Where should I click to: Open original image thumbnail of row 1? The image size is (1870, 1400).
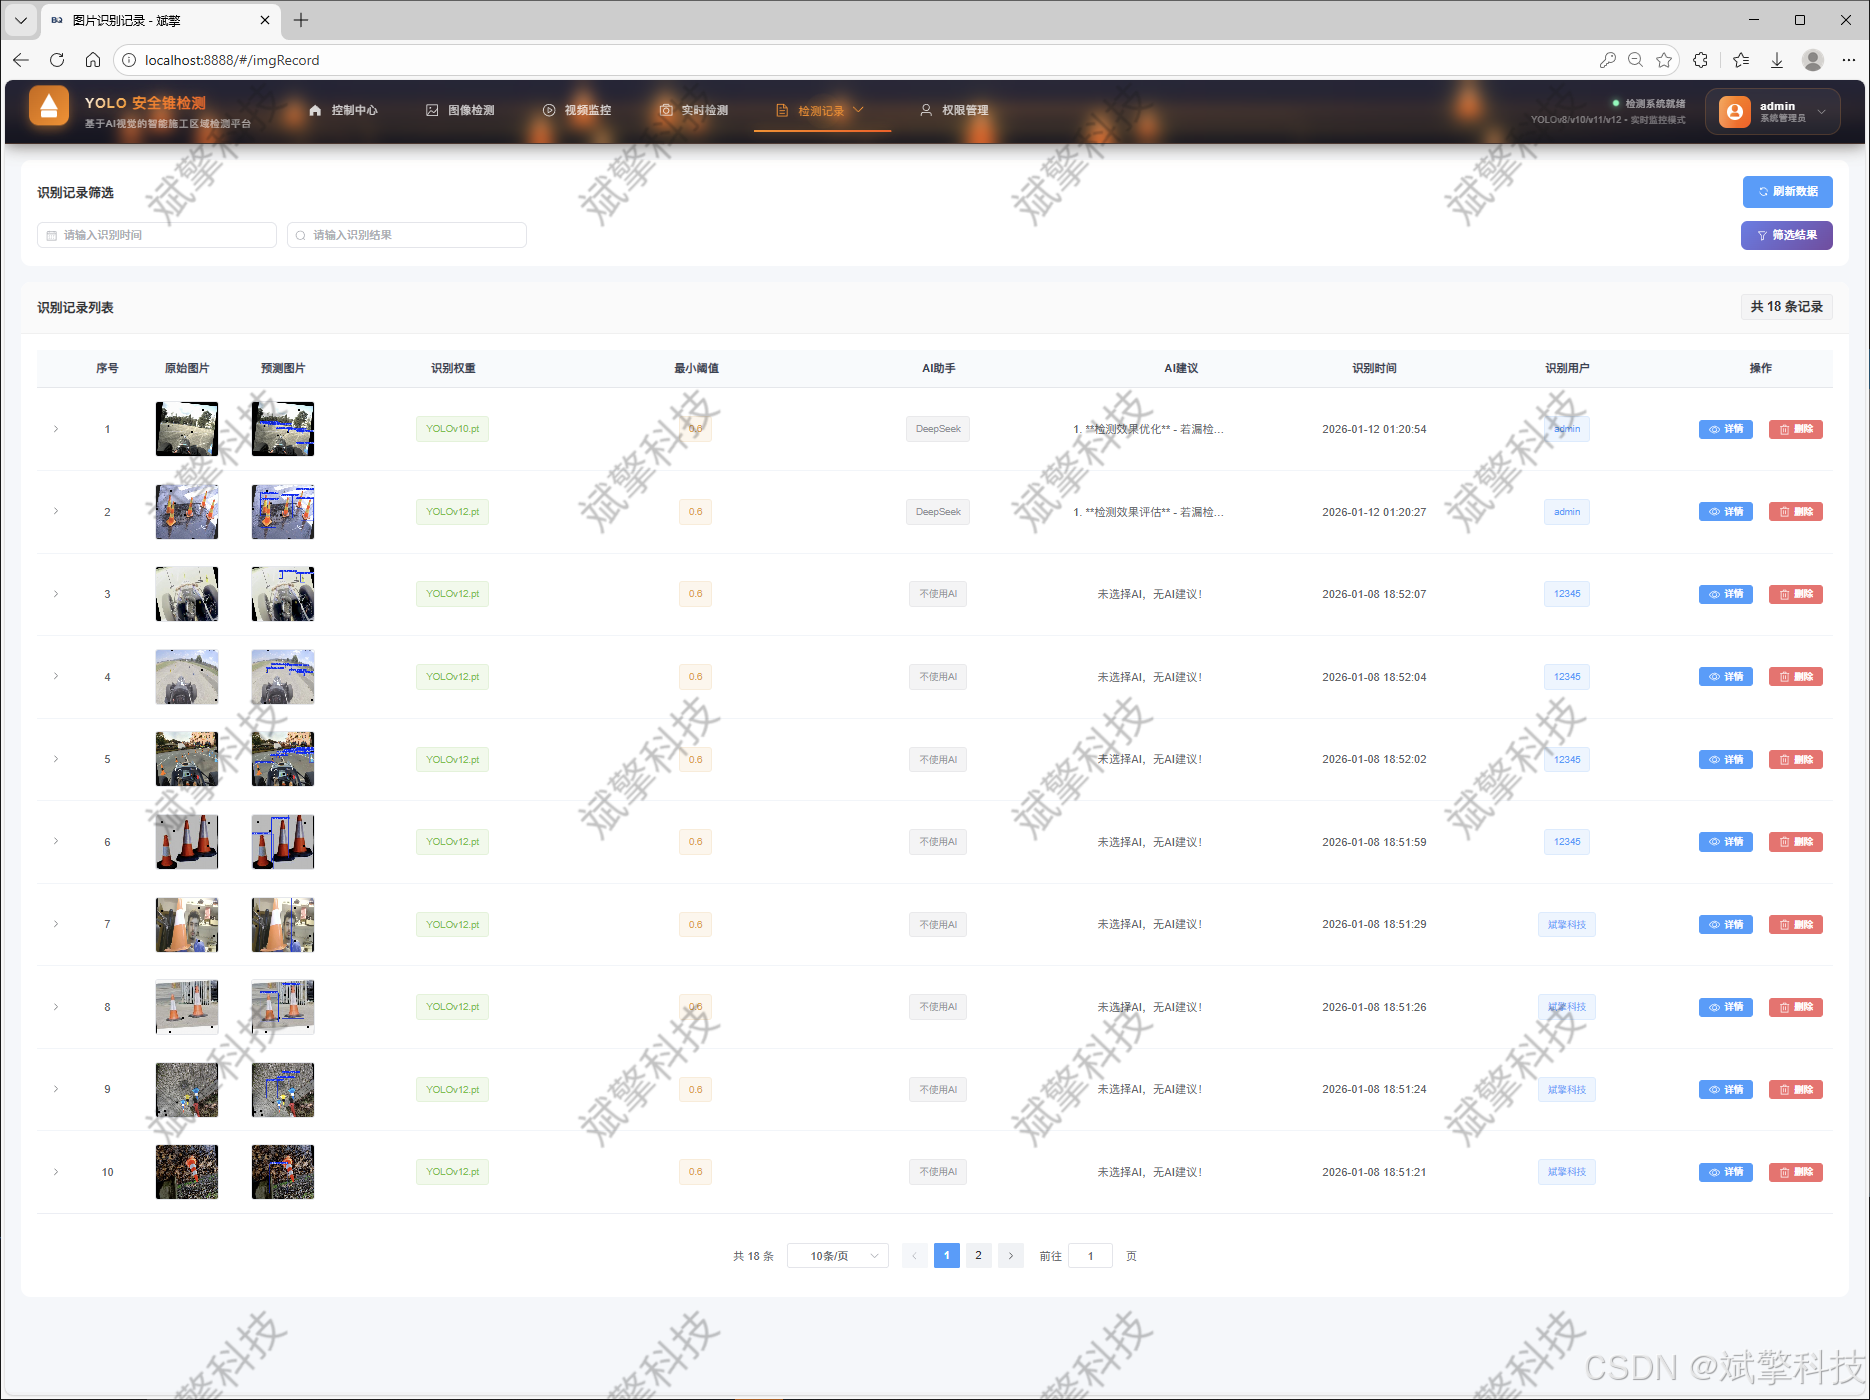[x=187, y=429]
